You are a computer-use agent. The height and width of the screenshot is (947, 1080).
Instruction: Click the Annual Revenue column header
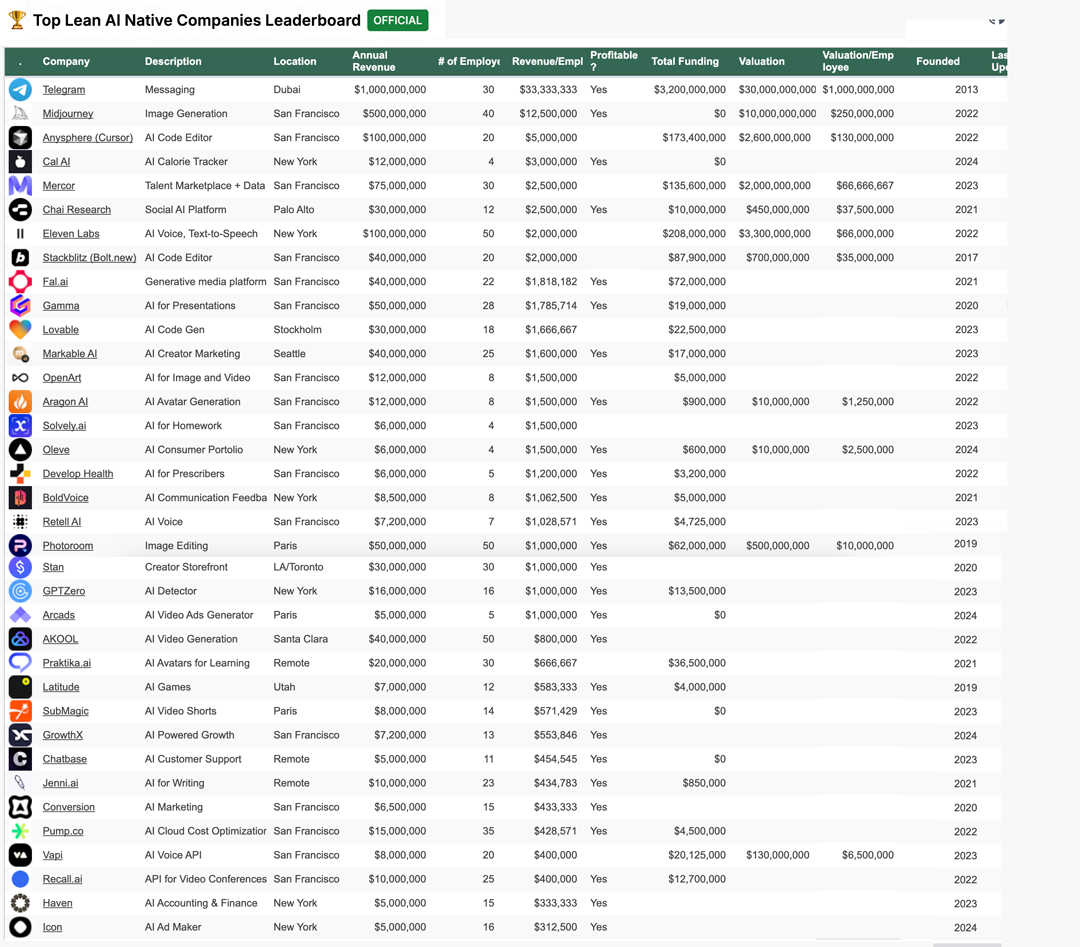374,61
